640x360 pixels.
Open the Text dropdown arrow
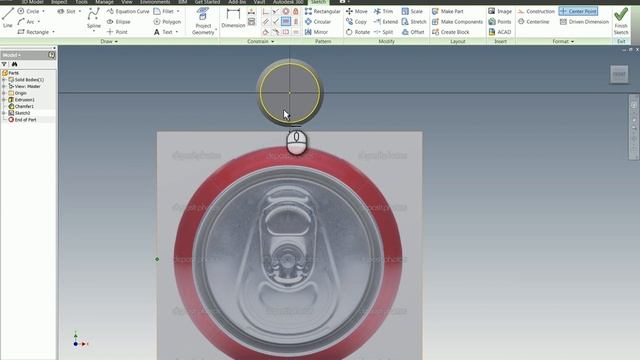coord(177,32)
